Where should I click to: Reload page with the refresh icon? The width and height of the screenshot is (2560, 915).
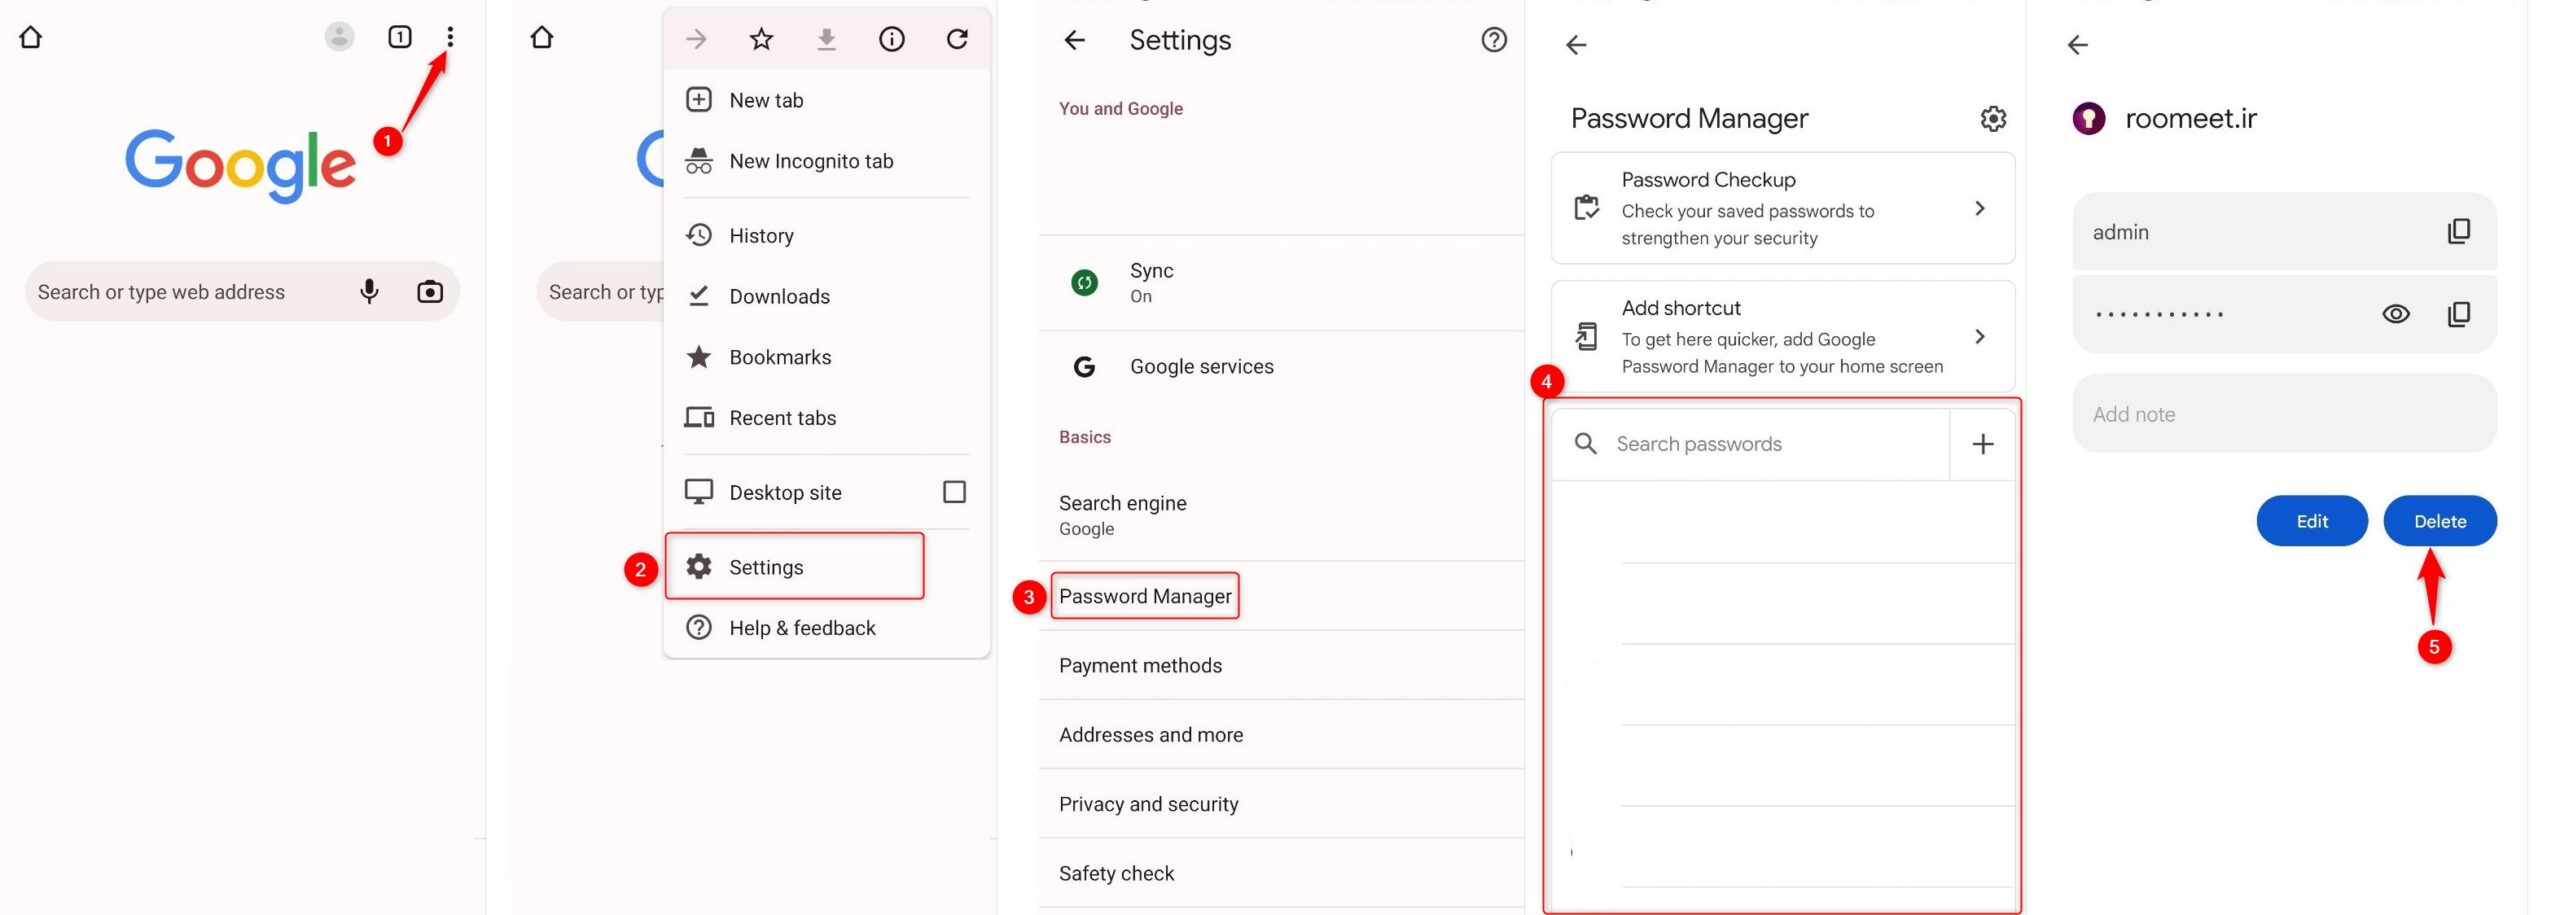[x=957, y=39]
